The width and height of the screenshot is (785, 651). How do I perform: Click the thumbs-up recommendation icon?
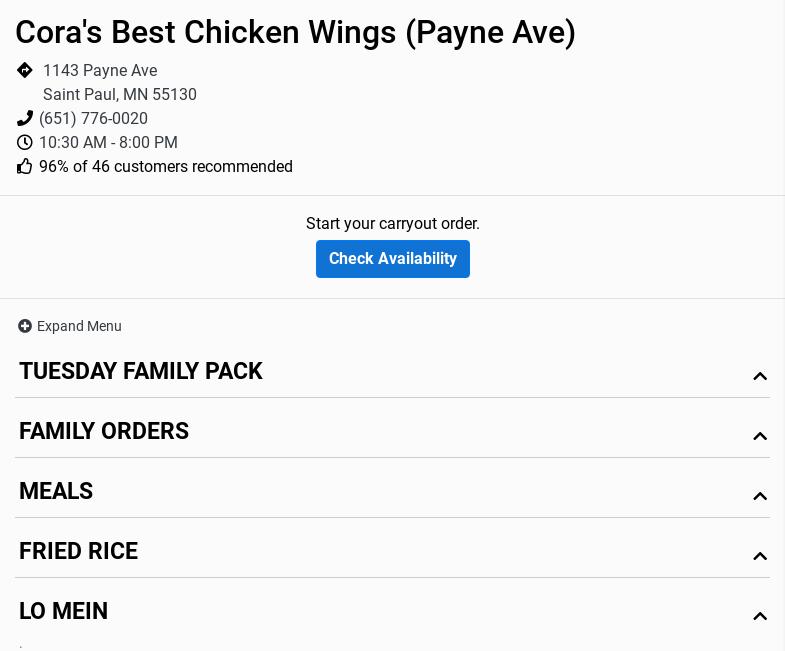25,167
